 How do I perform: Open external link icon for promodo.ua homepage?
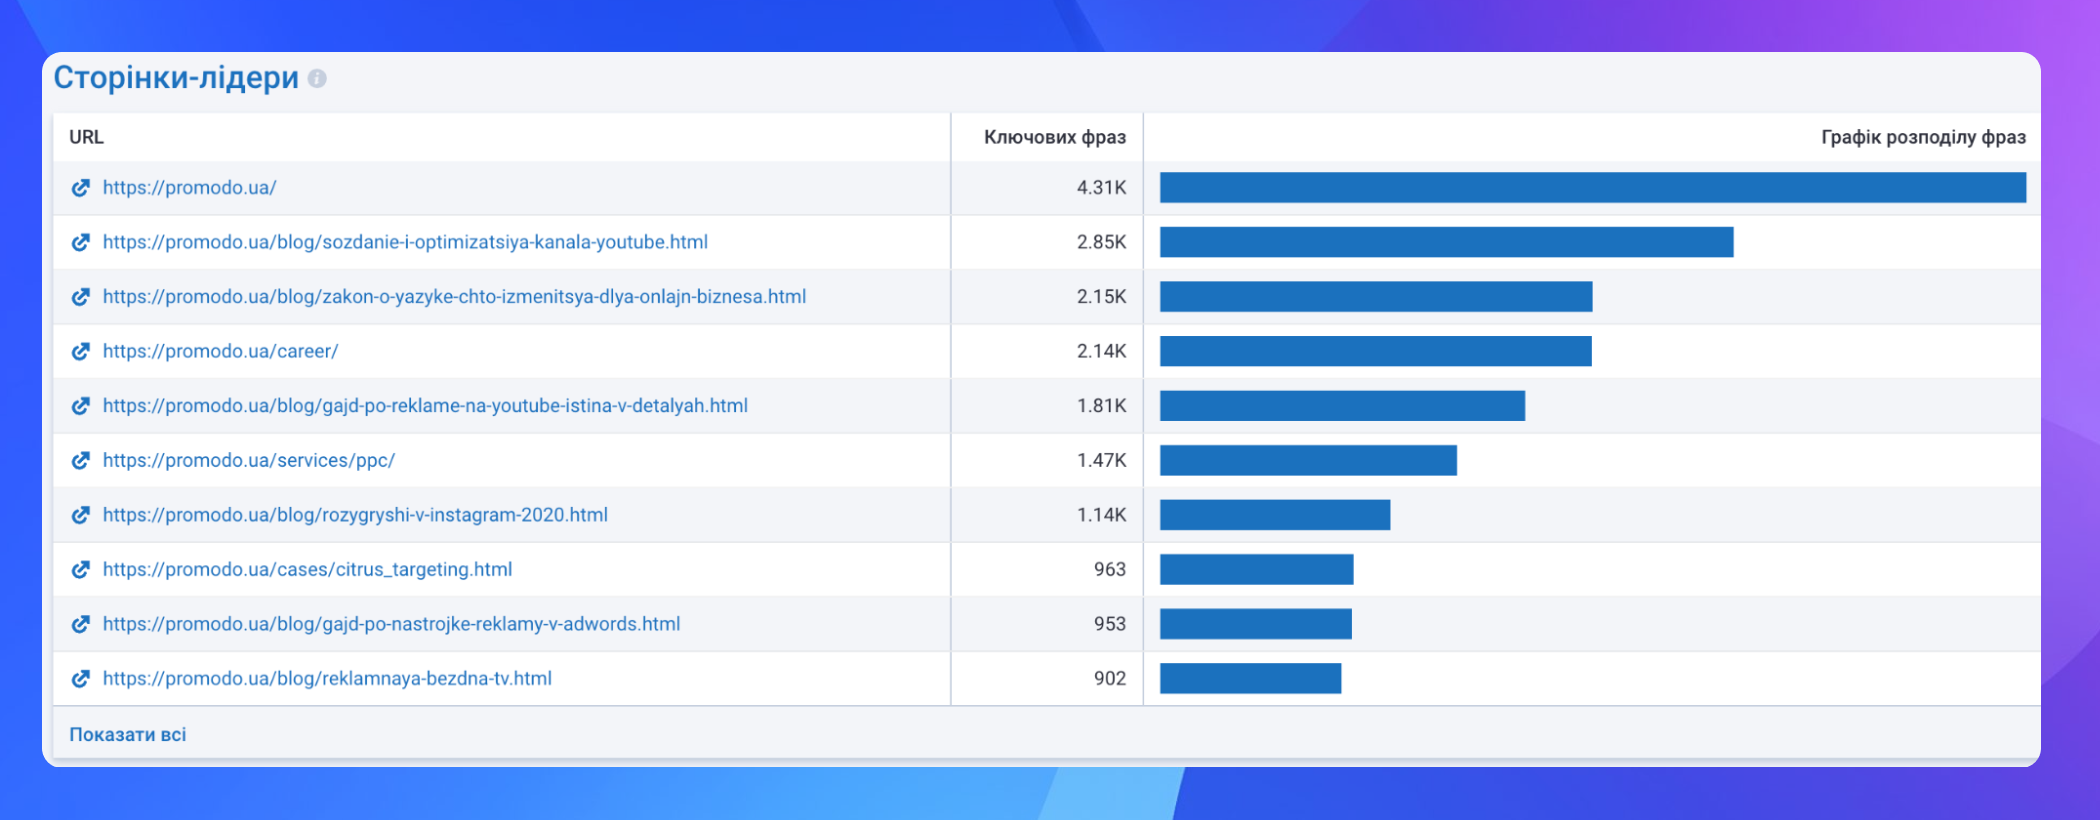point(81,188)
